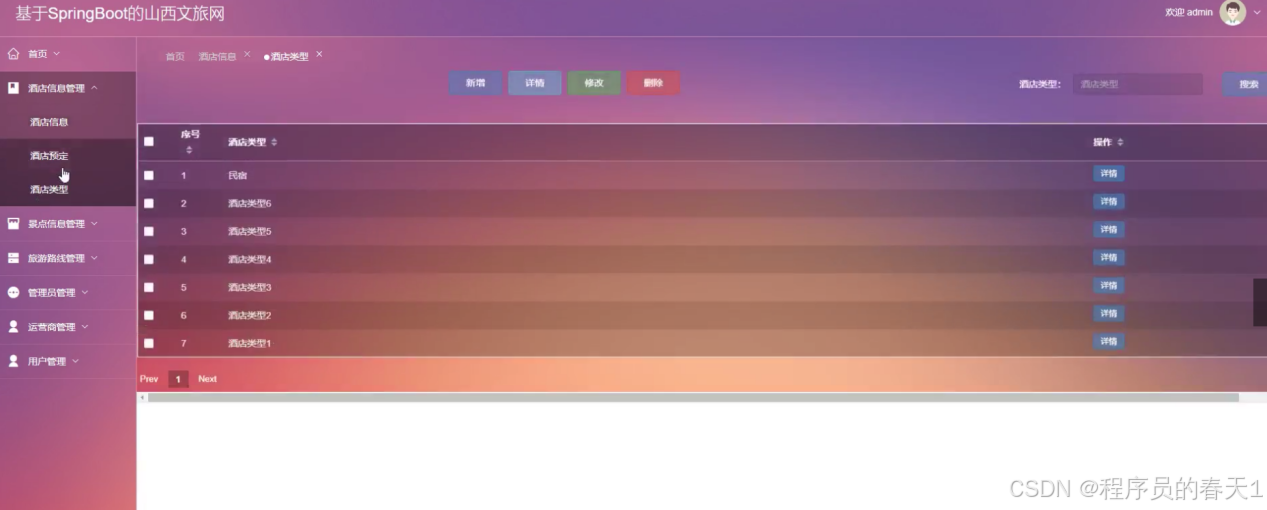The image size is (1267, 510).
Task: Collapse the 酒店信息管理 chevron
Action: (x=94, y=88)
